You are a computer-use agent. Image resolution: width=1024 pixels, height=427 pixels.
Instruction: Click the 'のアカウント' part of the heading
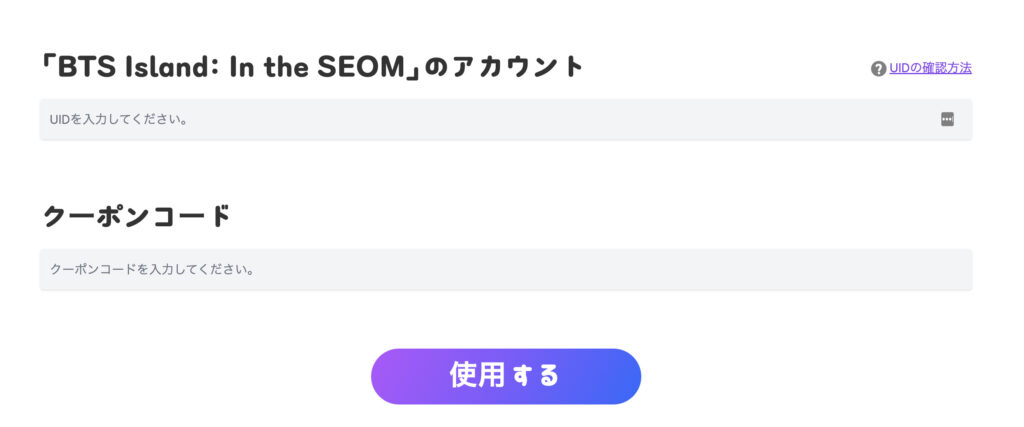(x=504, y=67)
